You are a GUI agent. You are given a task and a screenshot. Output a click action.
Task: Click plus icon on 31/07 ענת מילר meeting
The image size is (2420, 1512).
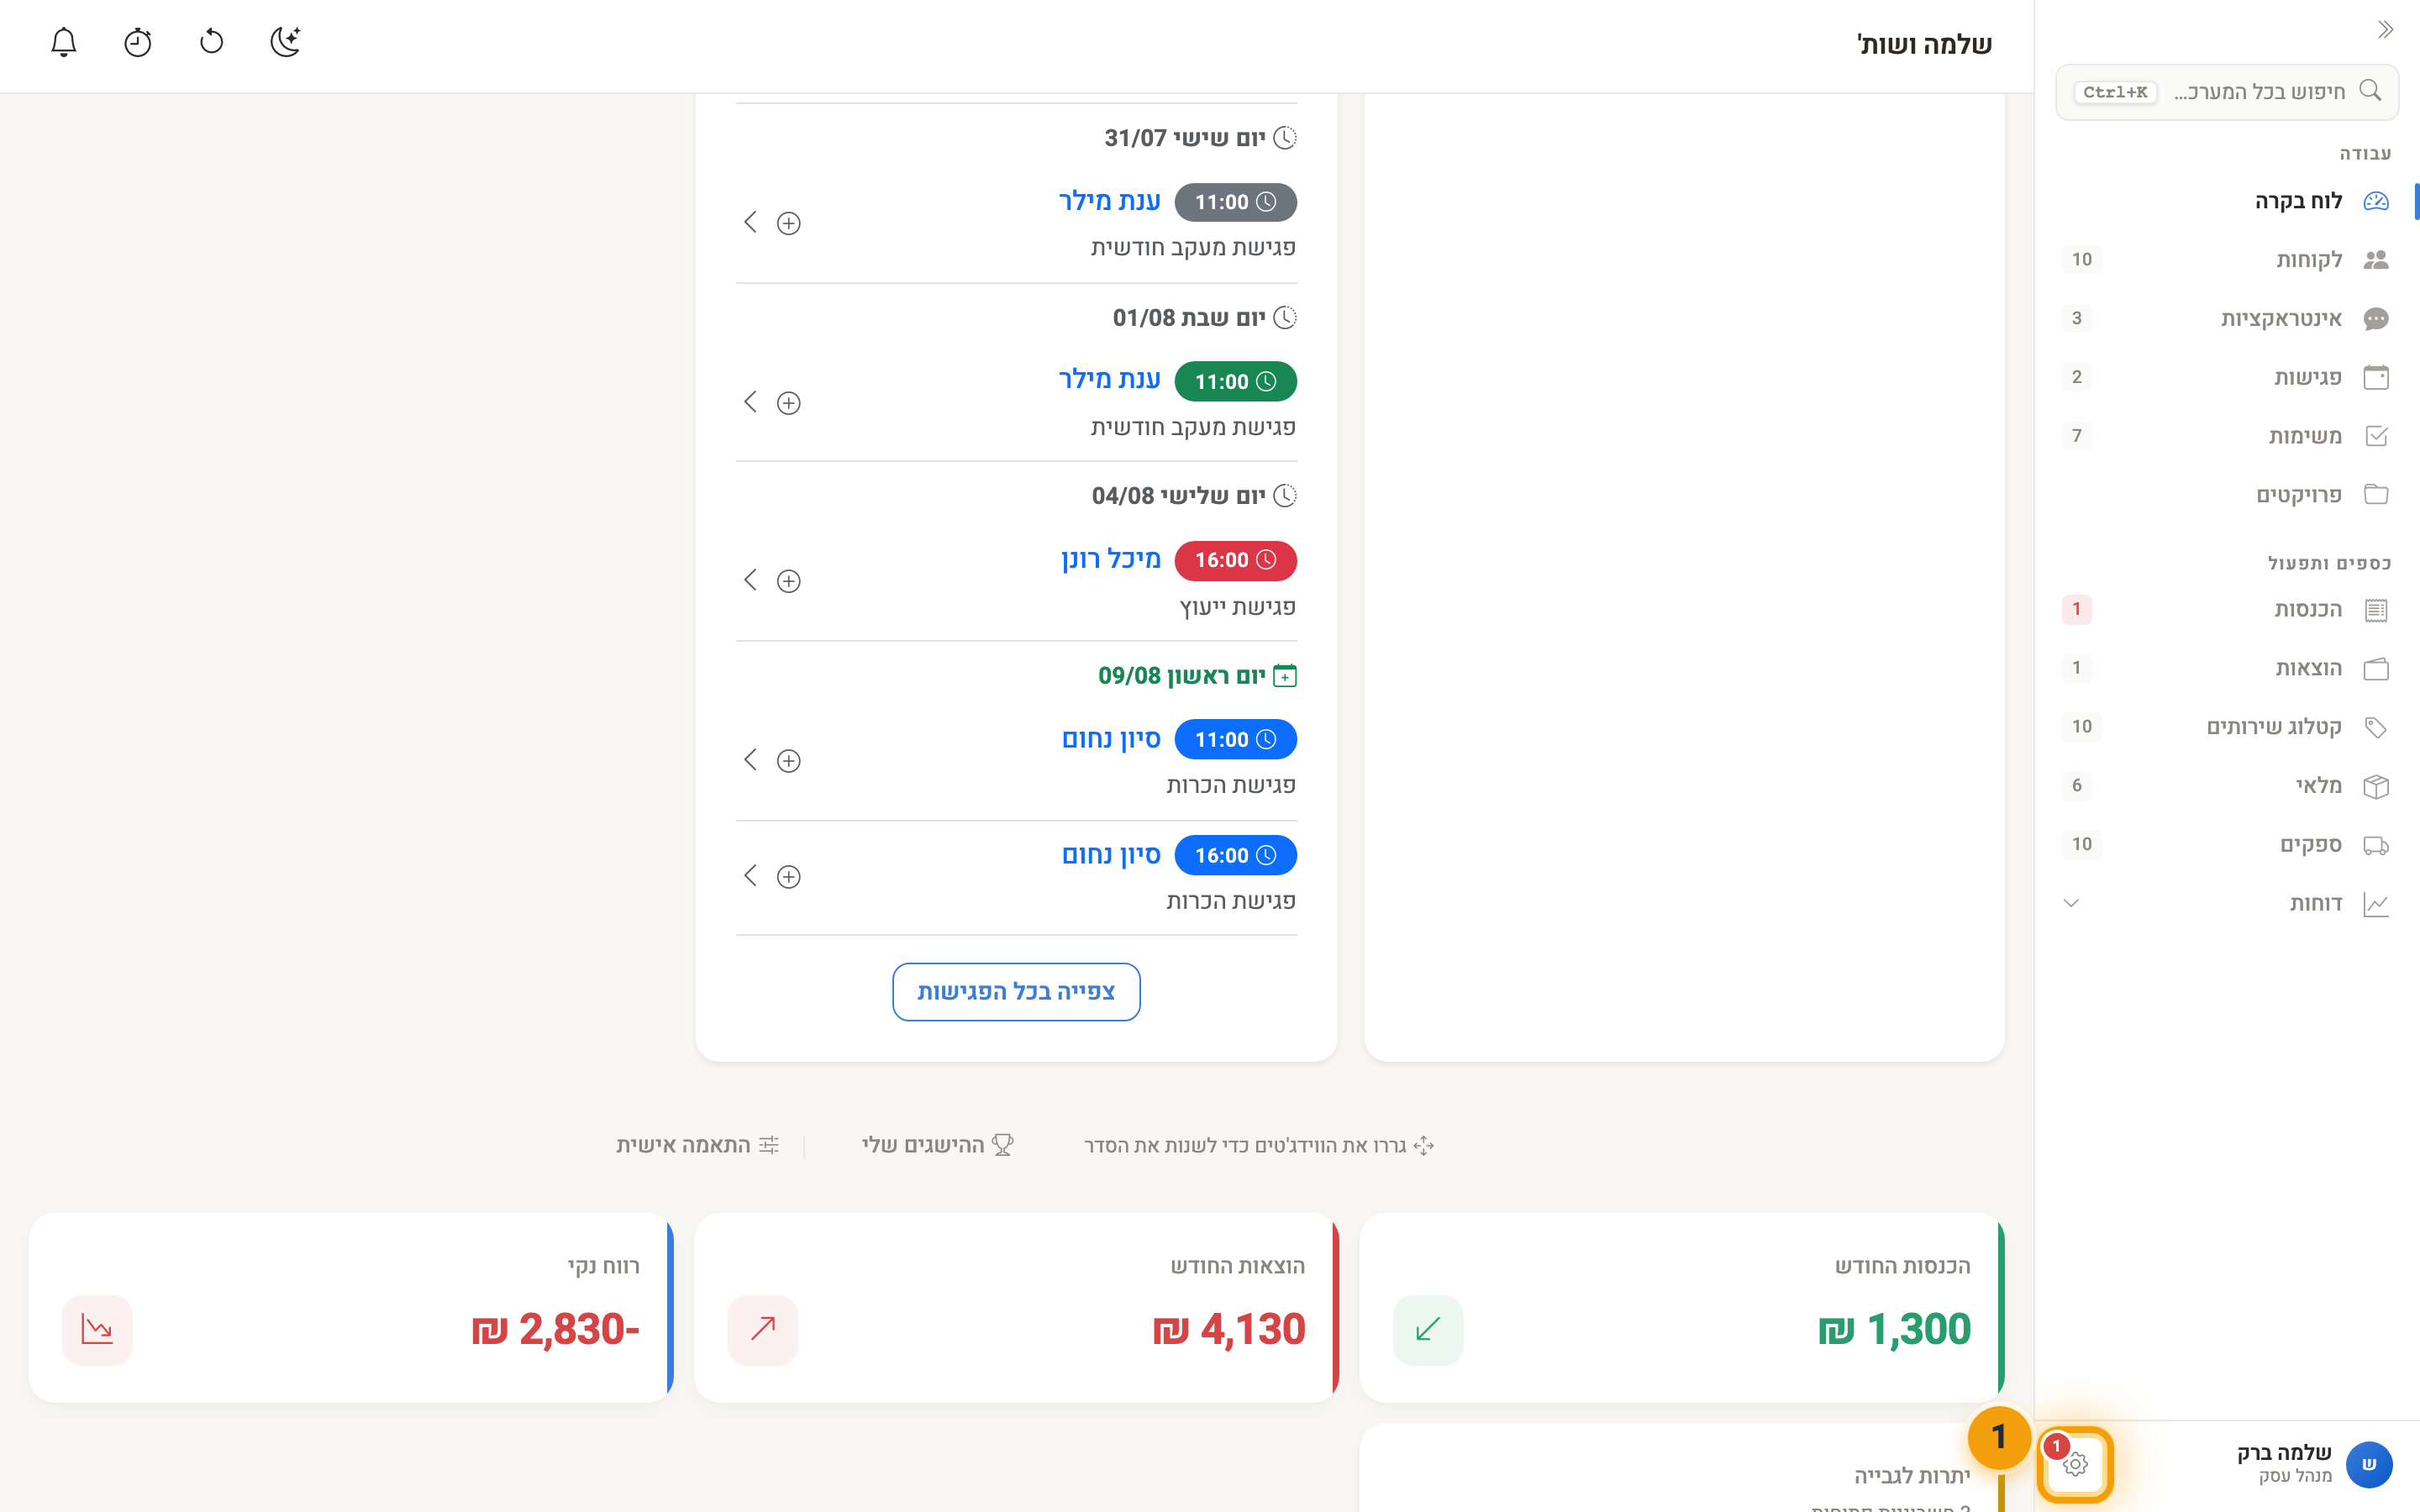click(789, 223)
